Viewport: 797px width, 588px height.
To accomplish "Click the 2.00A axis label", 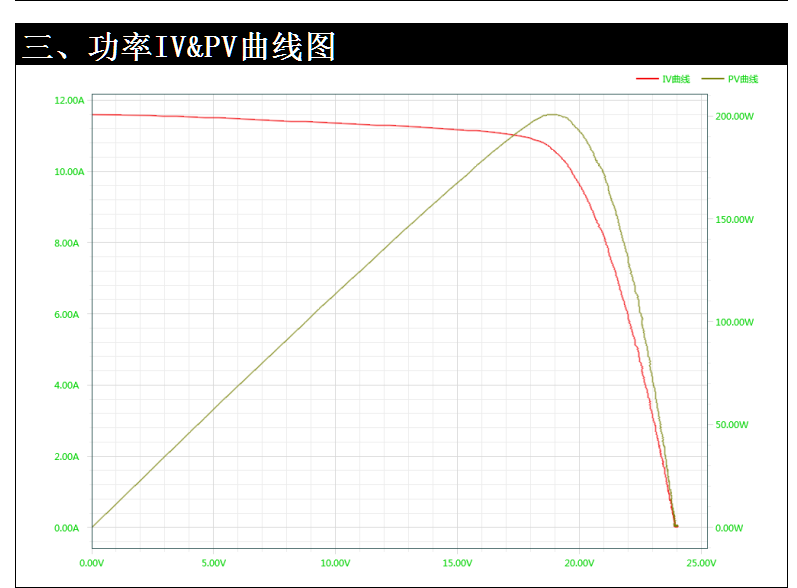I will 67,456.
